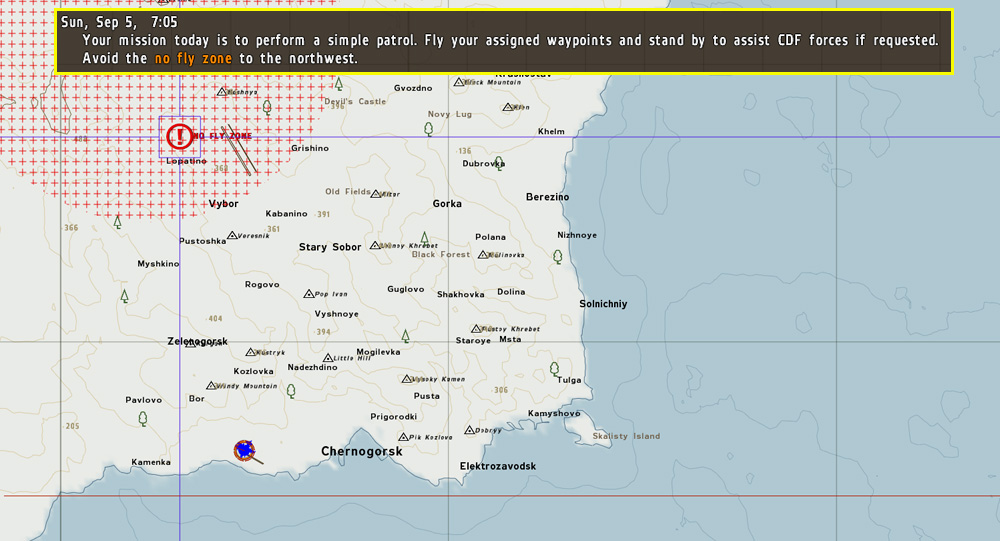
Task: Click the Old Fields area label
Action: (x=348, y=191)
